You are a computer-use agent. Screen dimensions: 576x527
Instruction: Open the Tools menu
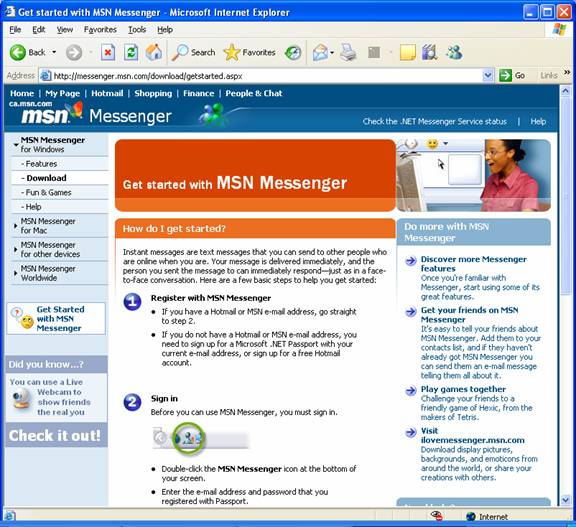[x=137, y=30]
